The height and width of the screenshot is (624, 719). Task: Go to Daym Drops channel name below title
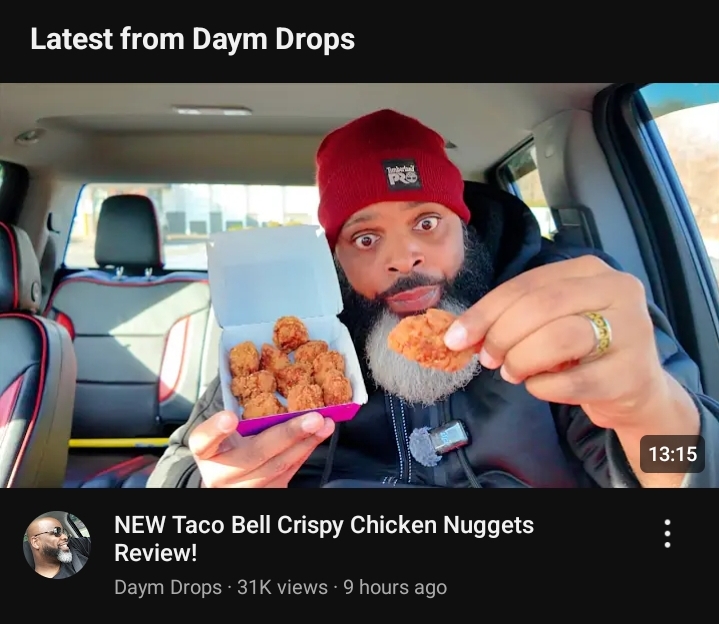pyautogui.click(x=168, y=587)
